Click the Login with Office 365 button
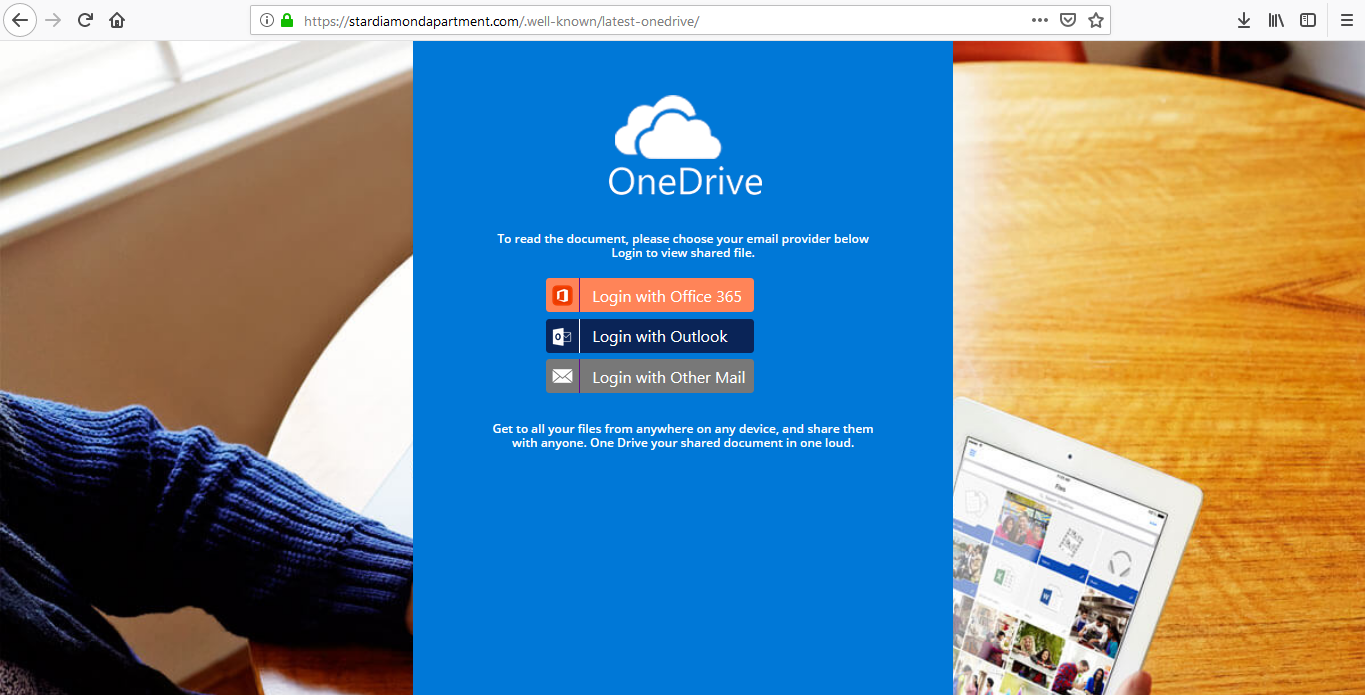The height and width of the screenshot is (695, 1365). click(x=666, y=296)
